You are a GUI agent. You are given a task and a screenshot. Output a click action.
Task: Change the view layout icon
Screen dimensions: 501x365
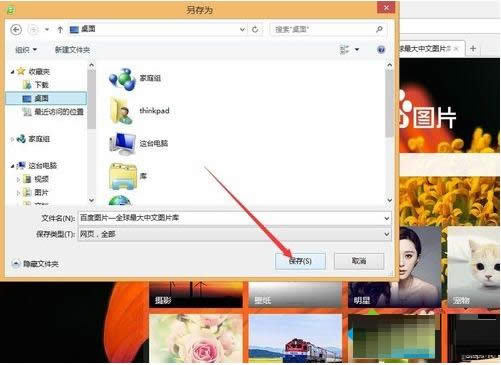344,50
